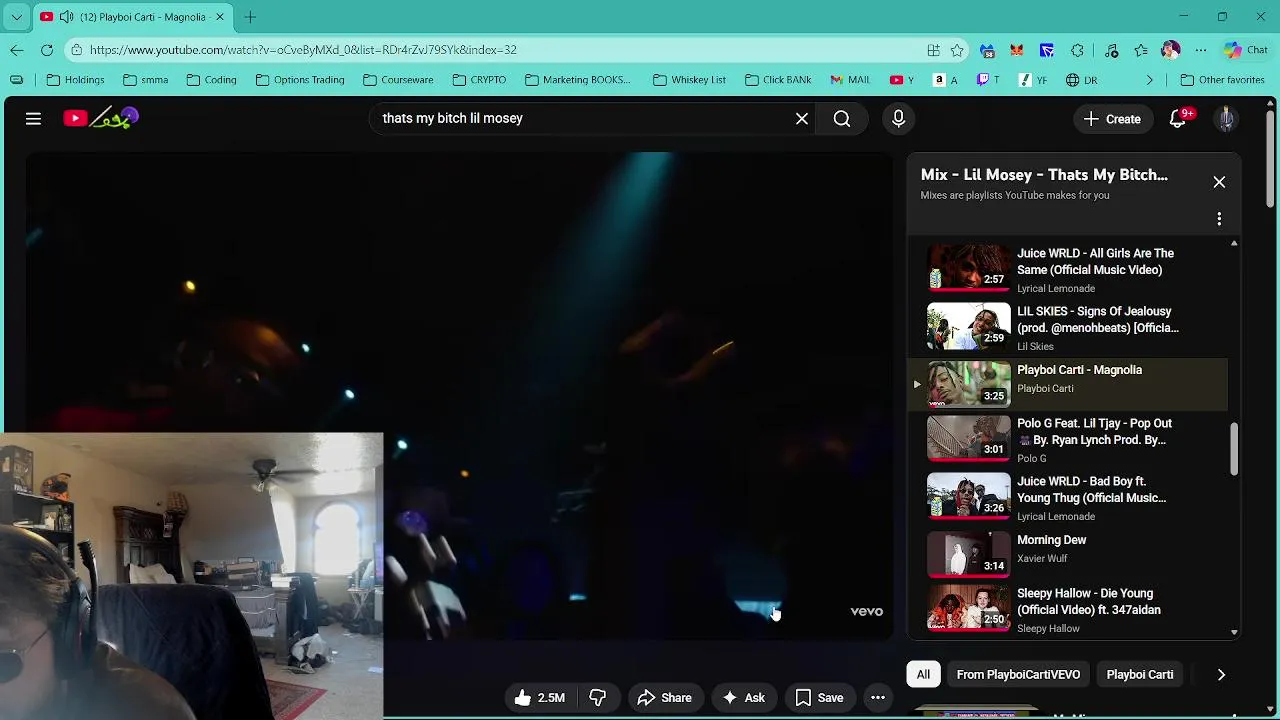1280x720 pixels.
Task: Open the Coding favorites folder
Action: 211,80
